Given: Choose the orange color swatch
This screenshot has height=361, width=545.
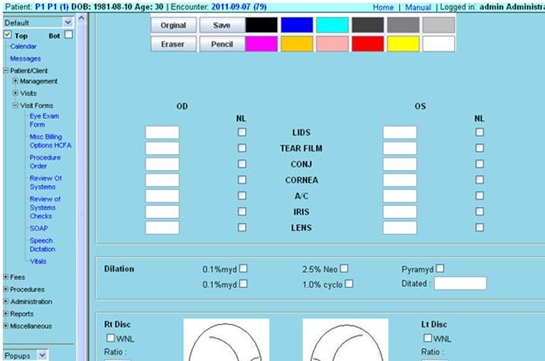Looking at the screenshot, I should [297, 44].
